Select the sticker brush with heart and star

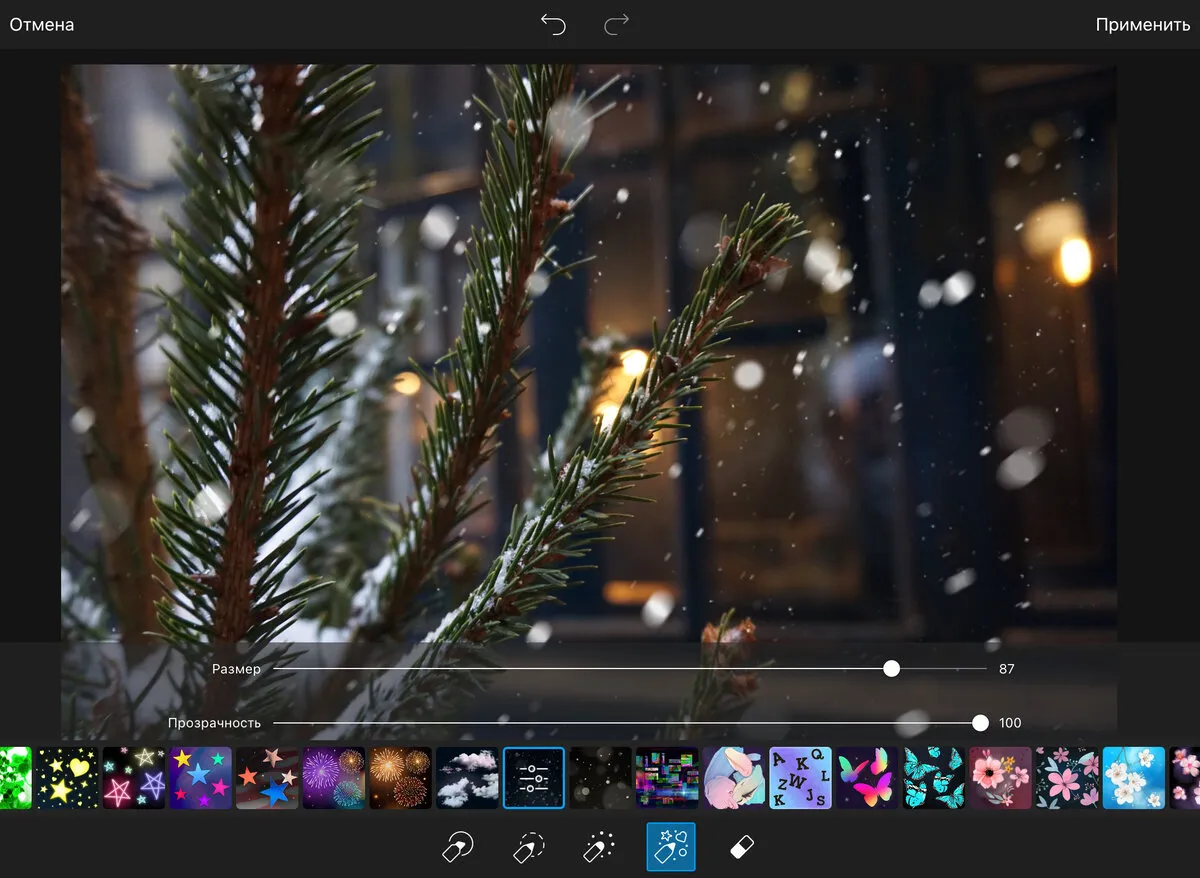[671, 848]
